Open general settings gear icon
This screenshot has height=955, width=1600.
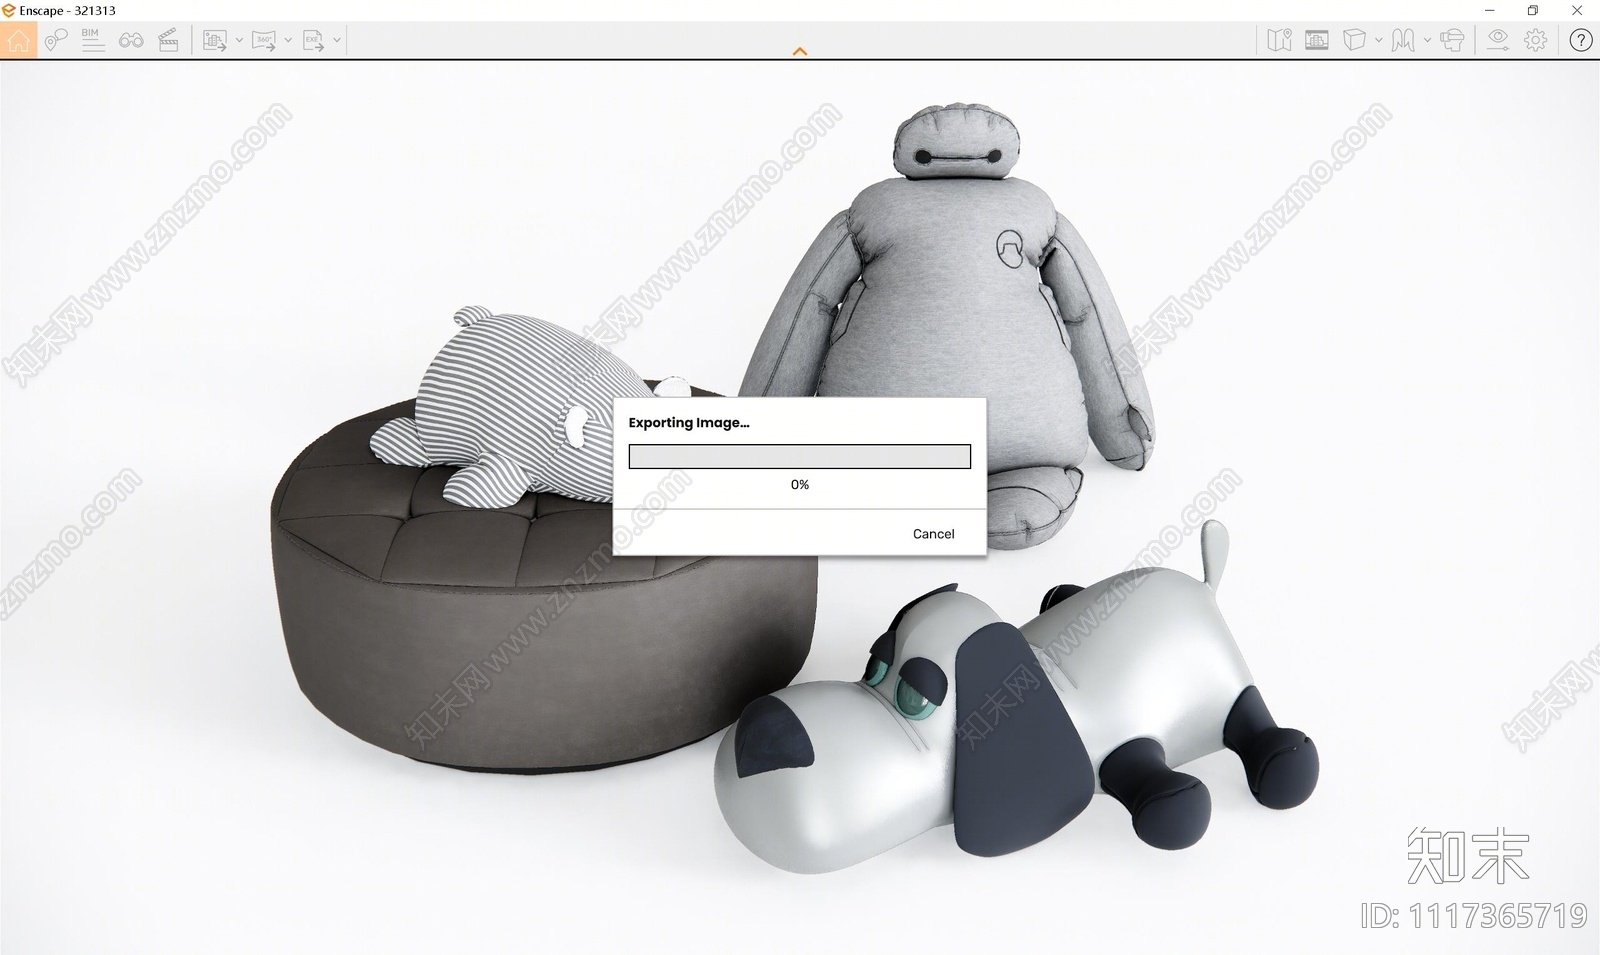click(x=1535, y=40)
